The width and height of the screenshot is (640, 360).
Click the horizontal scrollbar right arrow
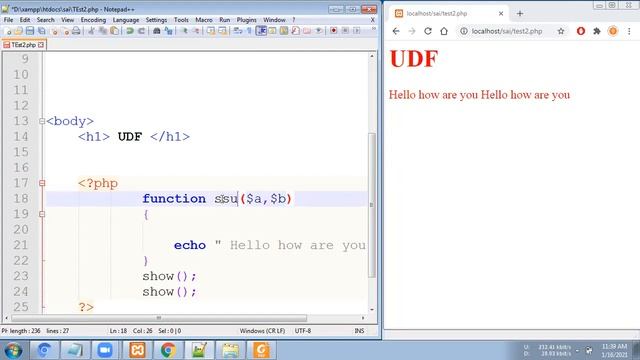363,318
